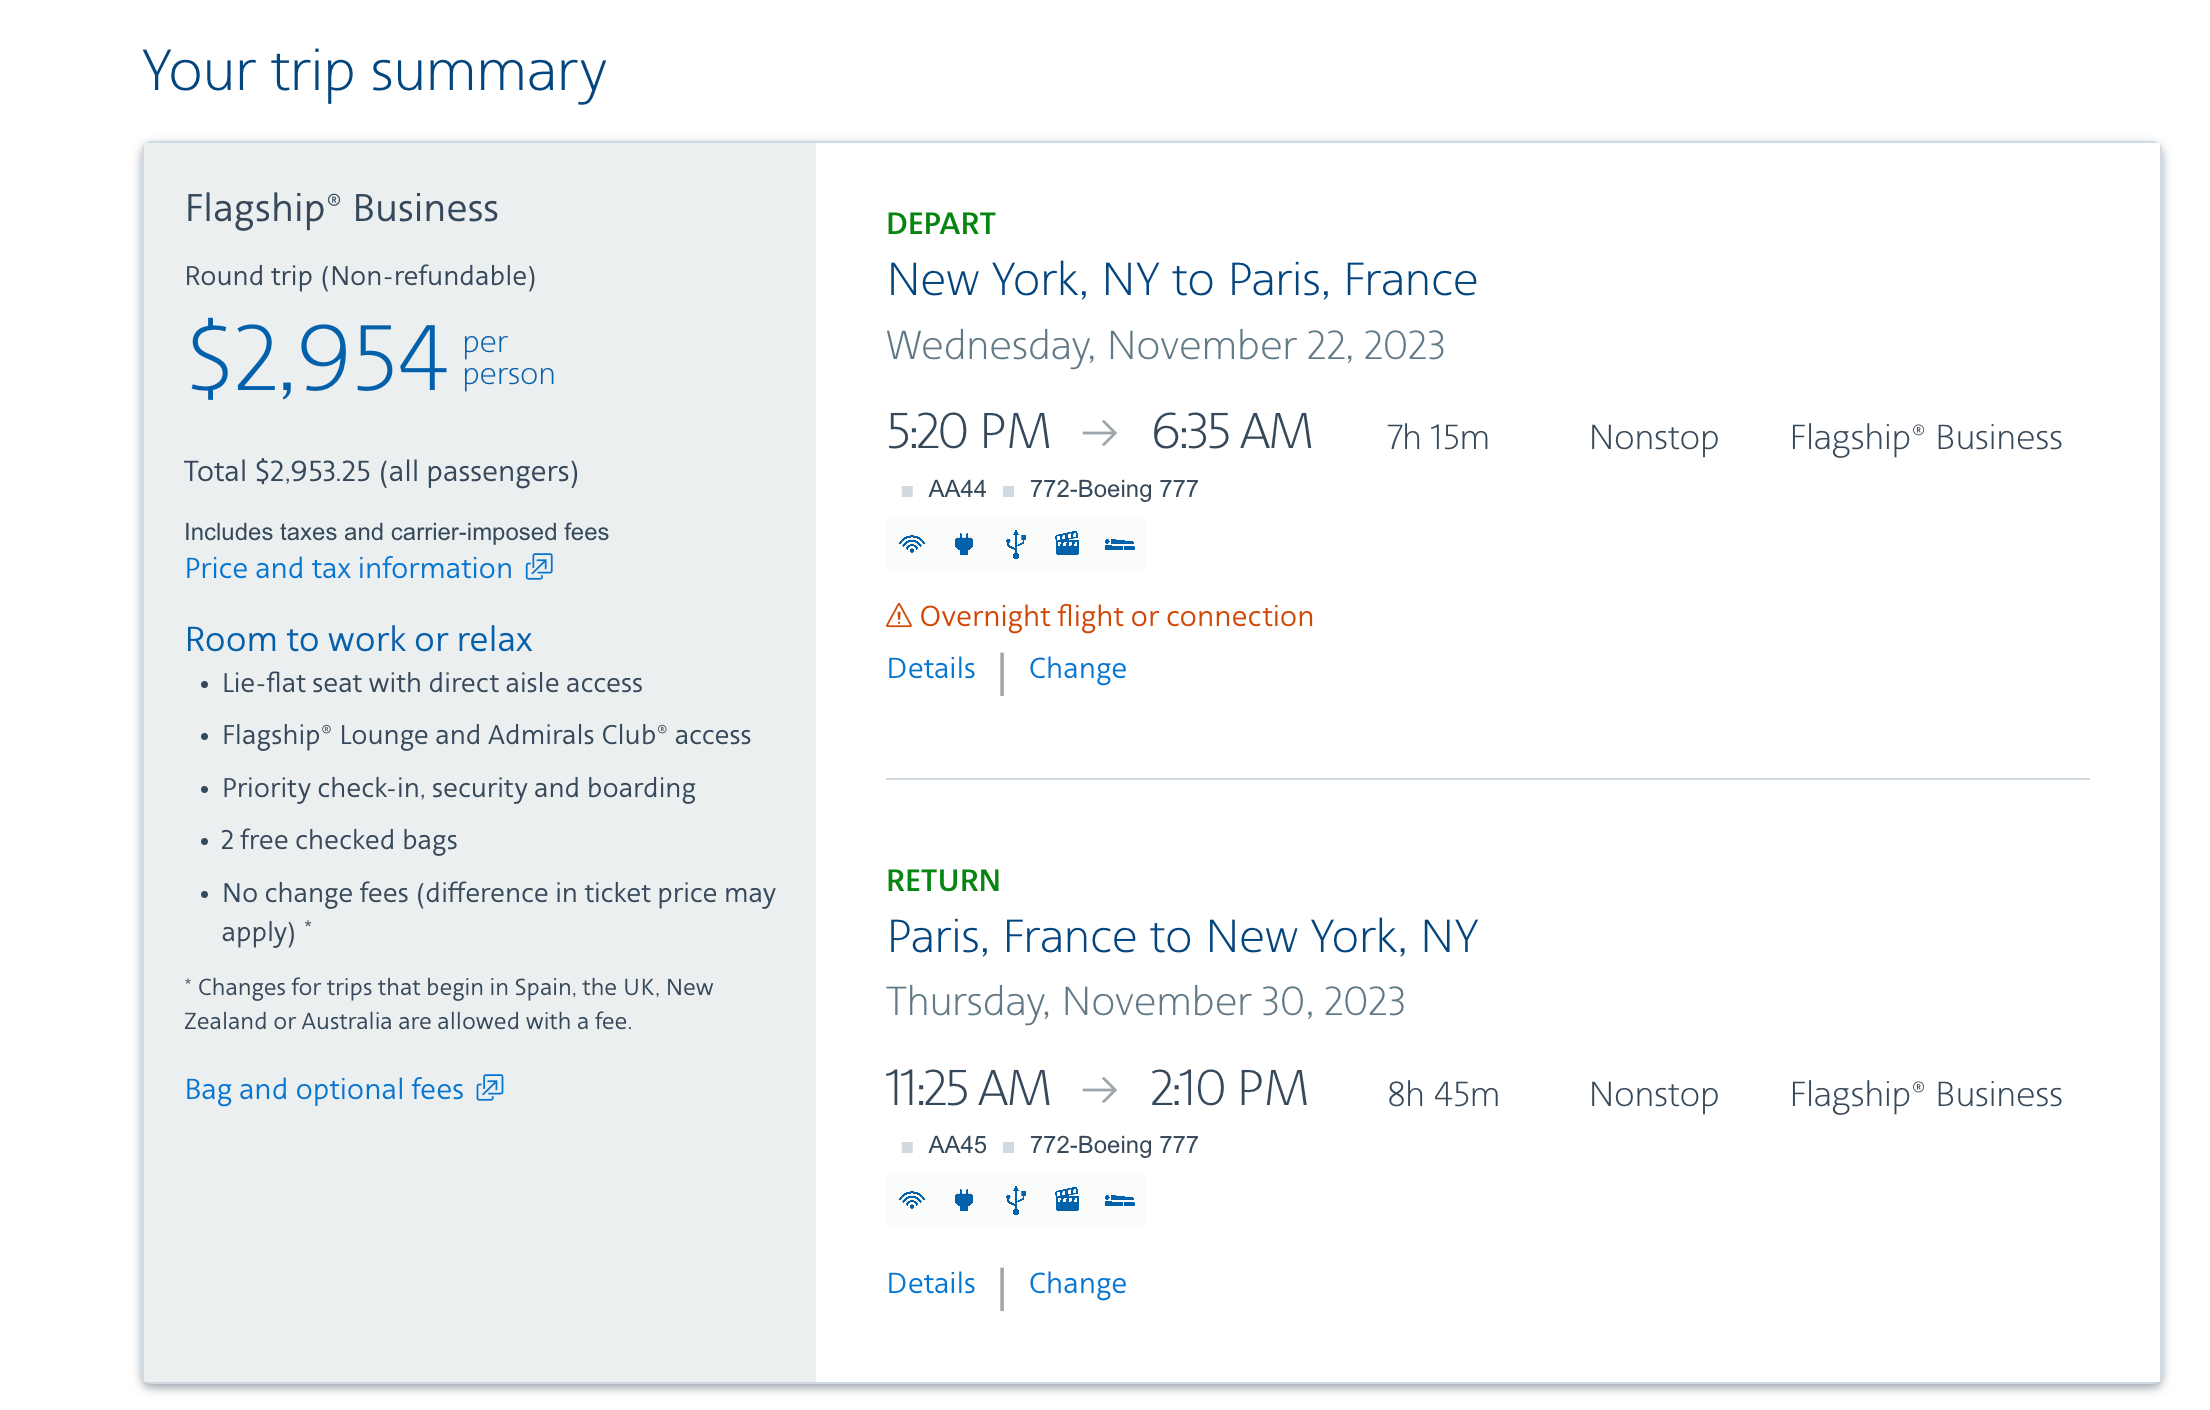The height and width of the screenshot is (1410, 2210).
Task: Click the lie-flat seat icon on AA45
Action: 1119,1201
